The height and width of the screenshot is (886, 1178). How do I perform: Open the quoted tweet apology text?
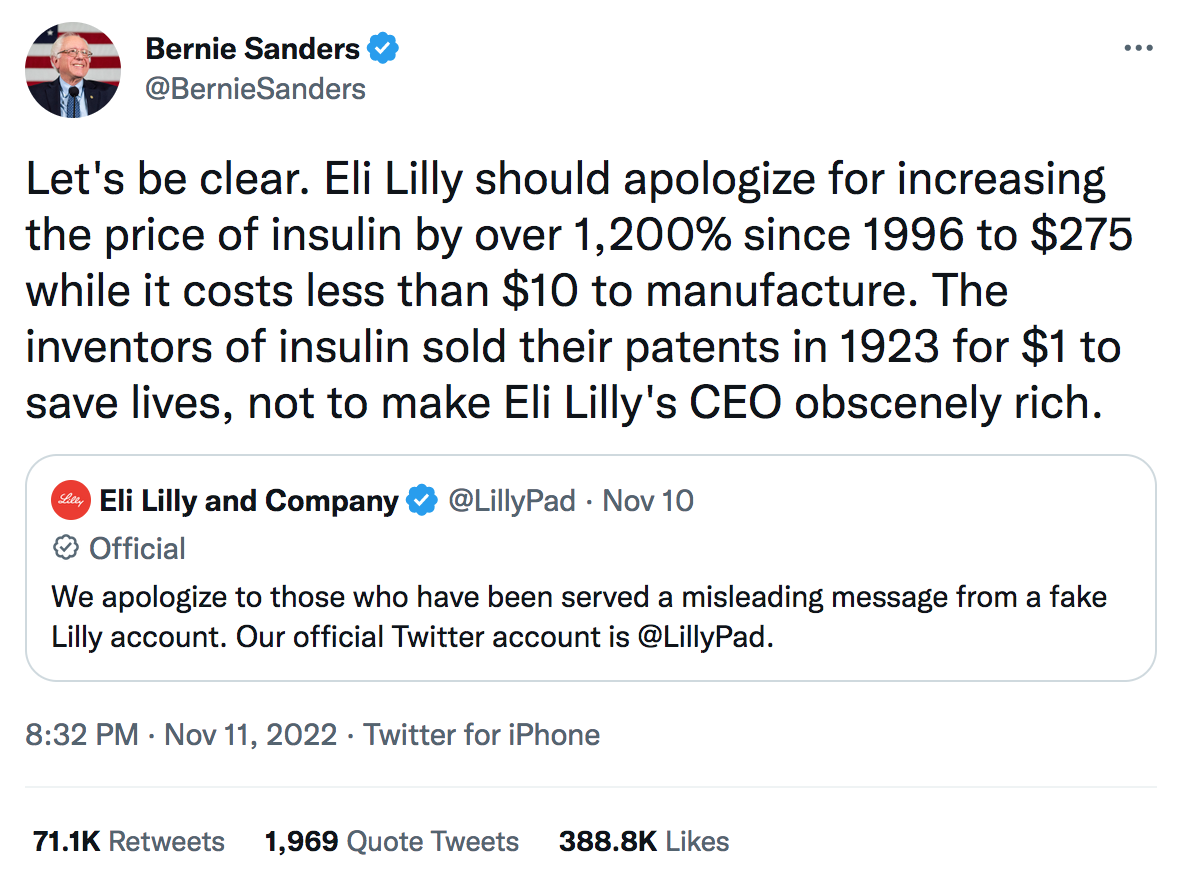coord(578,617)
